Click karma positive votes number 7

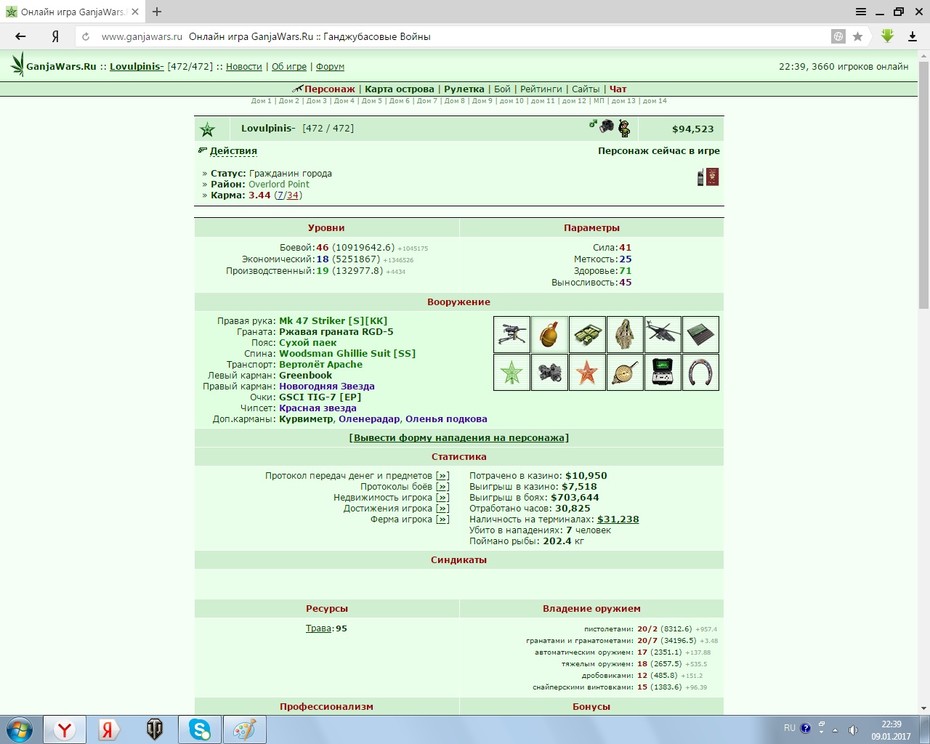tap(280, 195)
